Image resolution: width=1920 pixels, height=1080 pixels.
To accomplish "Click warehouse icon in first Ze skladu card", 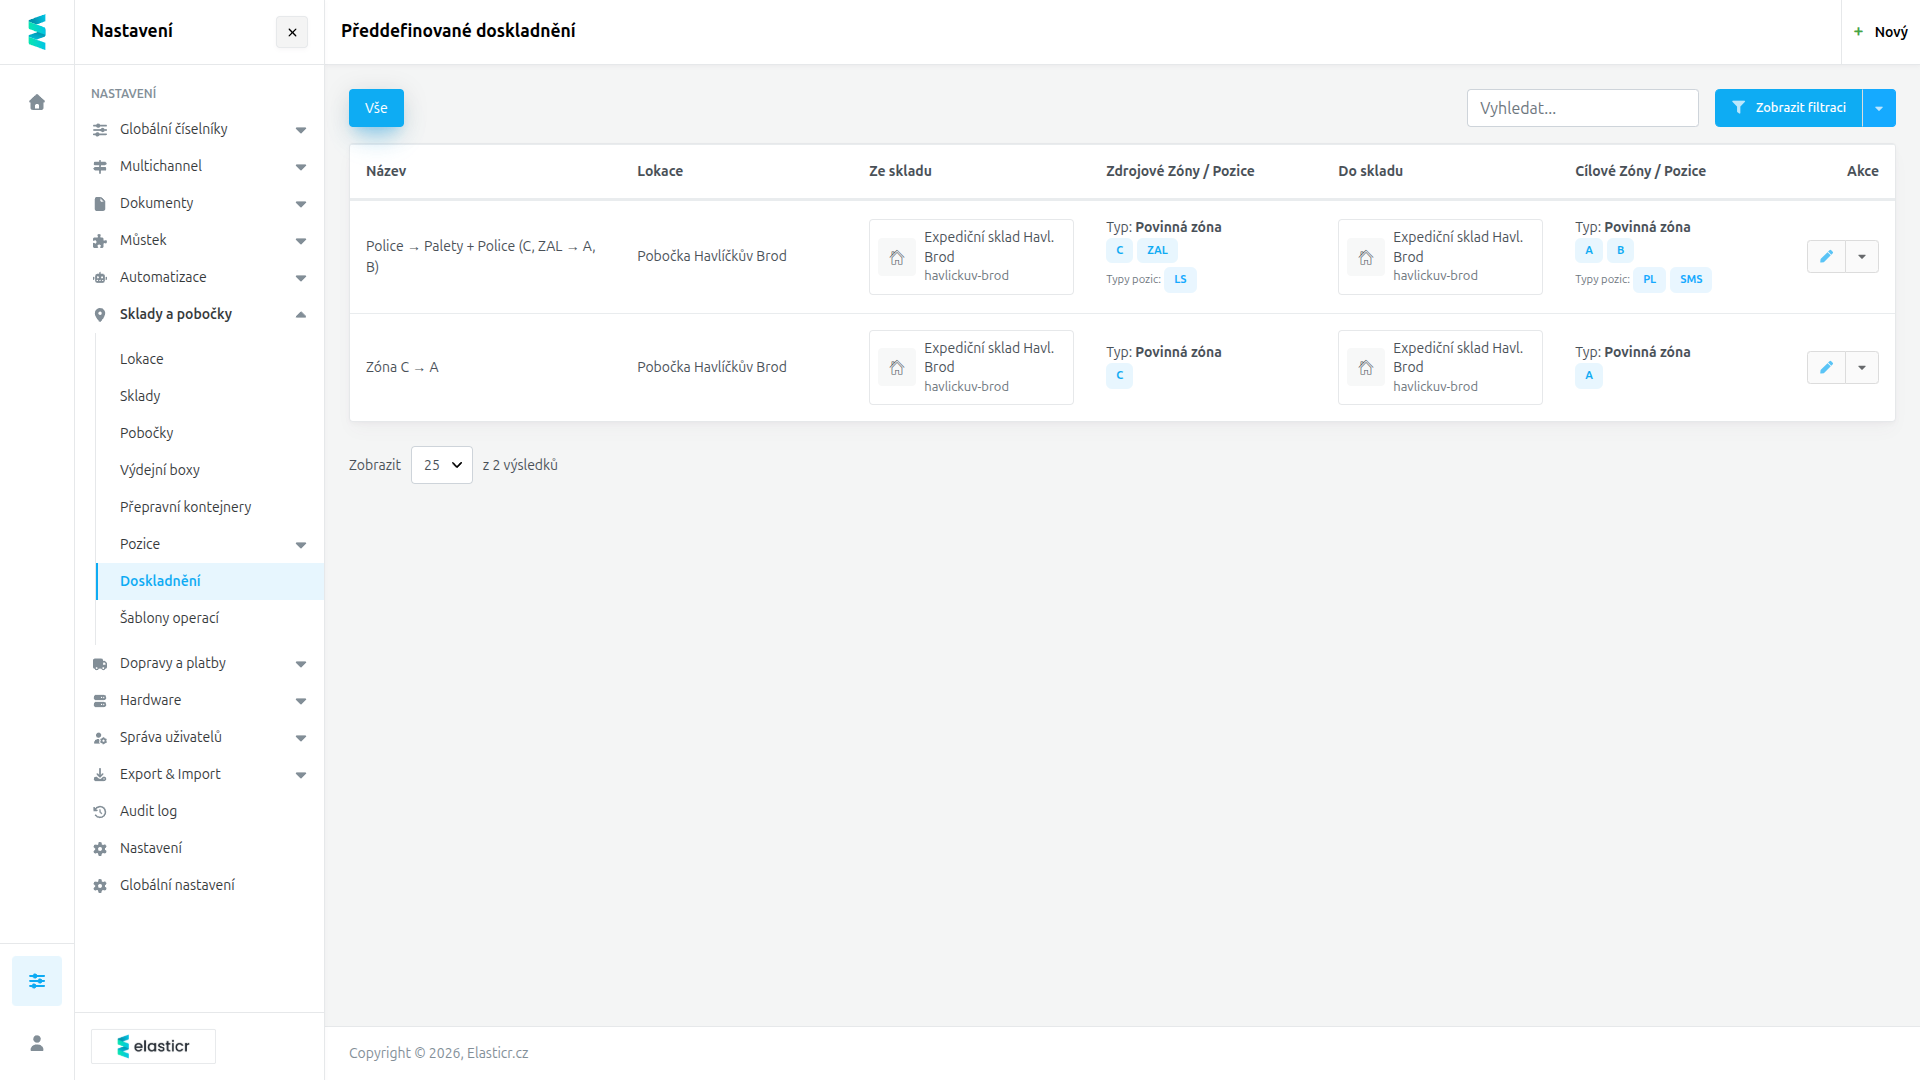I will pyautogui.click(x=897, y=257).
